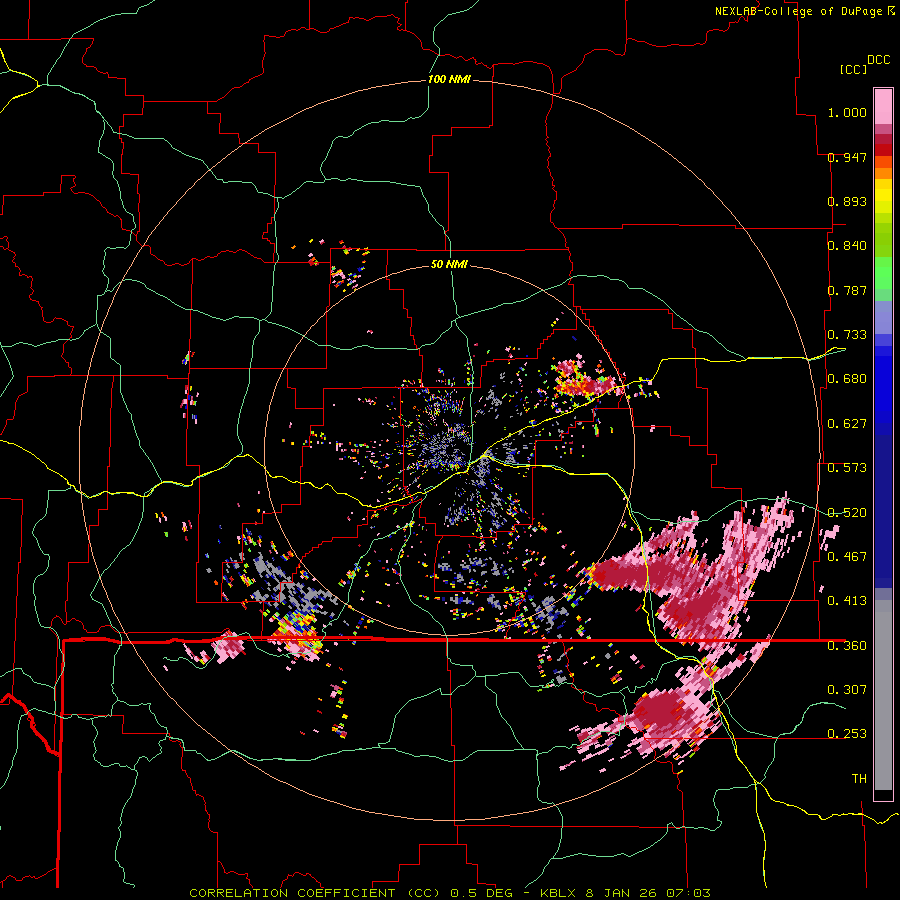Click the DCC label above the color scale
900x900 pixels.
pyautogui.click(x=878, y=59)
